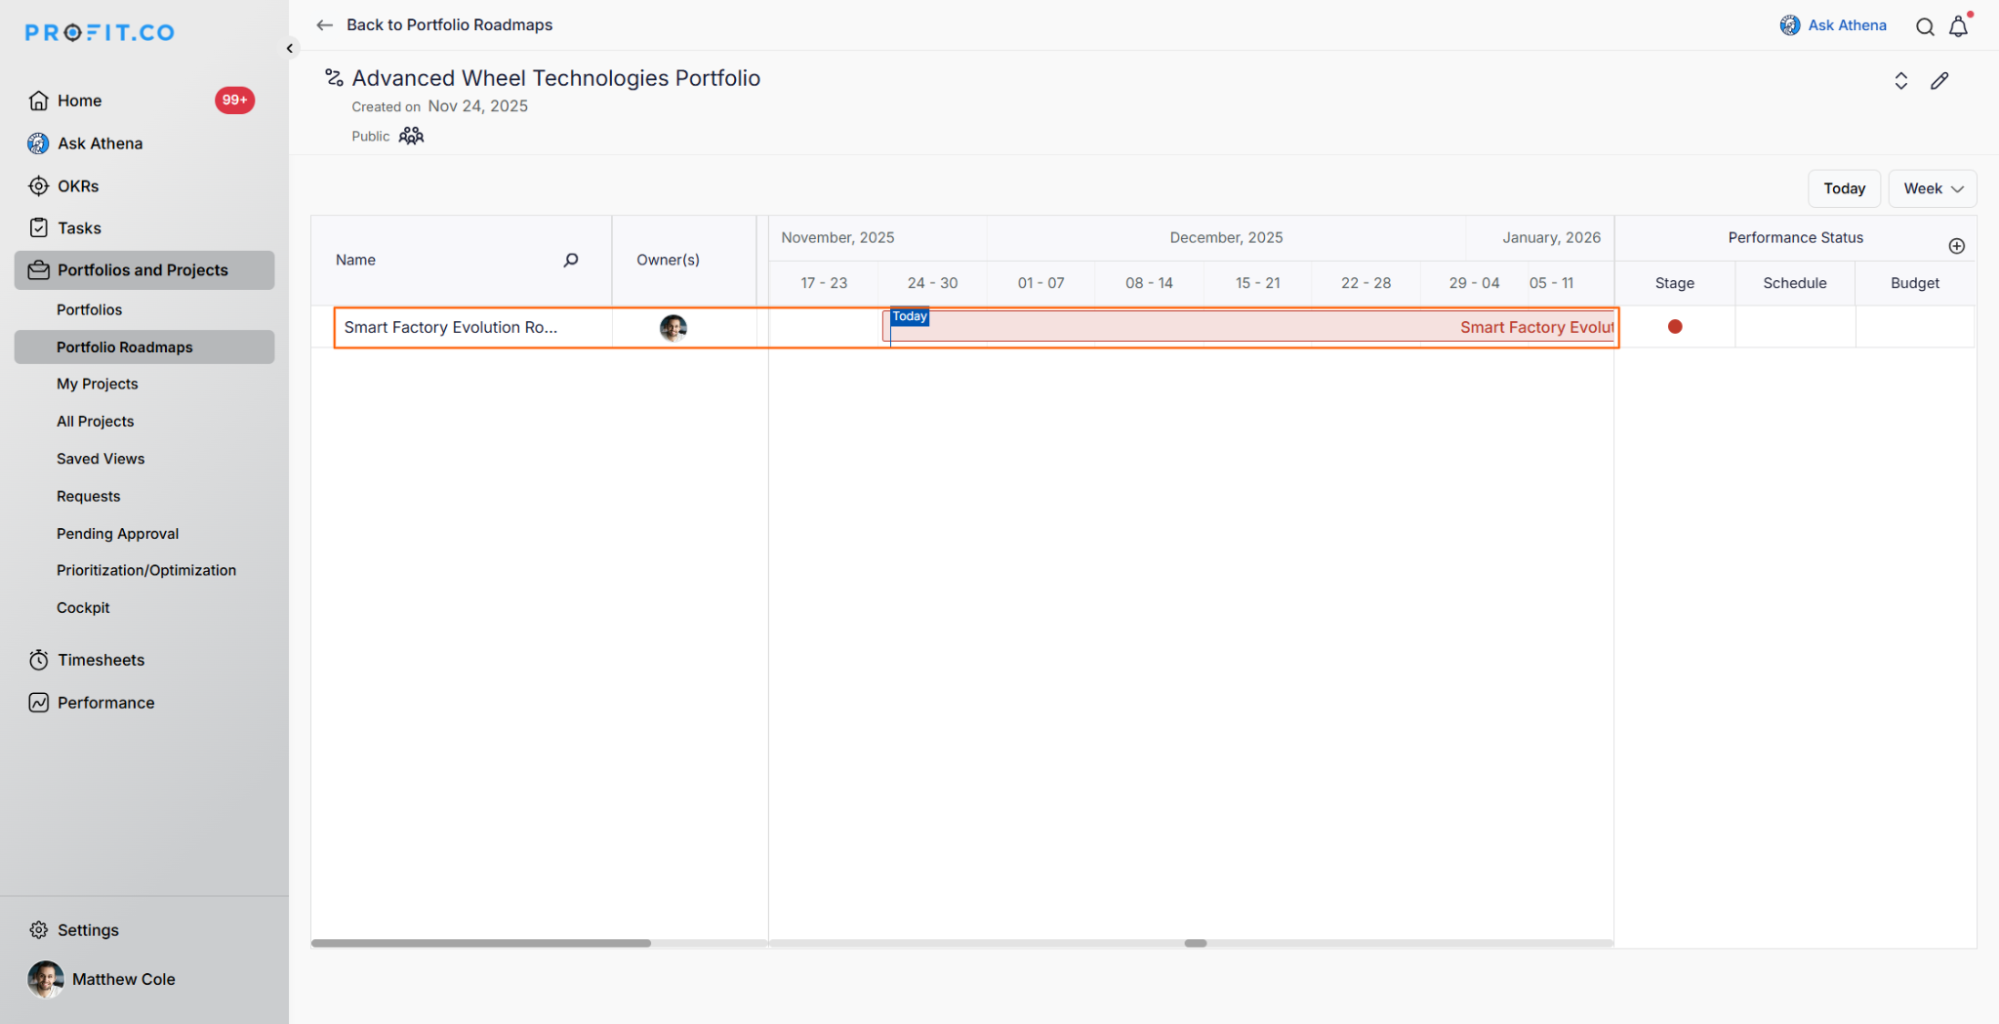Add a Performance Status column
The height and width of the screenshot is (1024, 1999).
pos(1957,246)
